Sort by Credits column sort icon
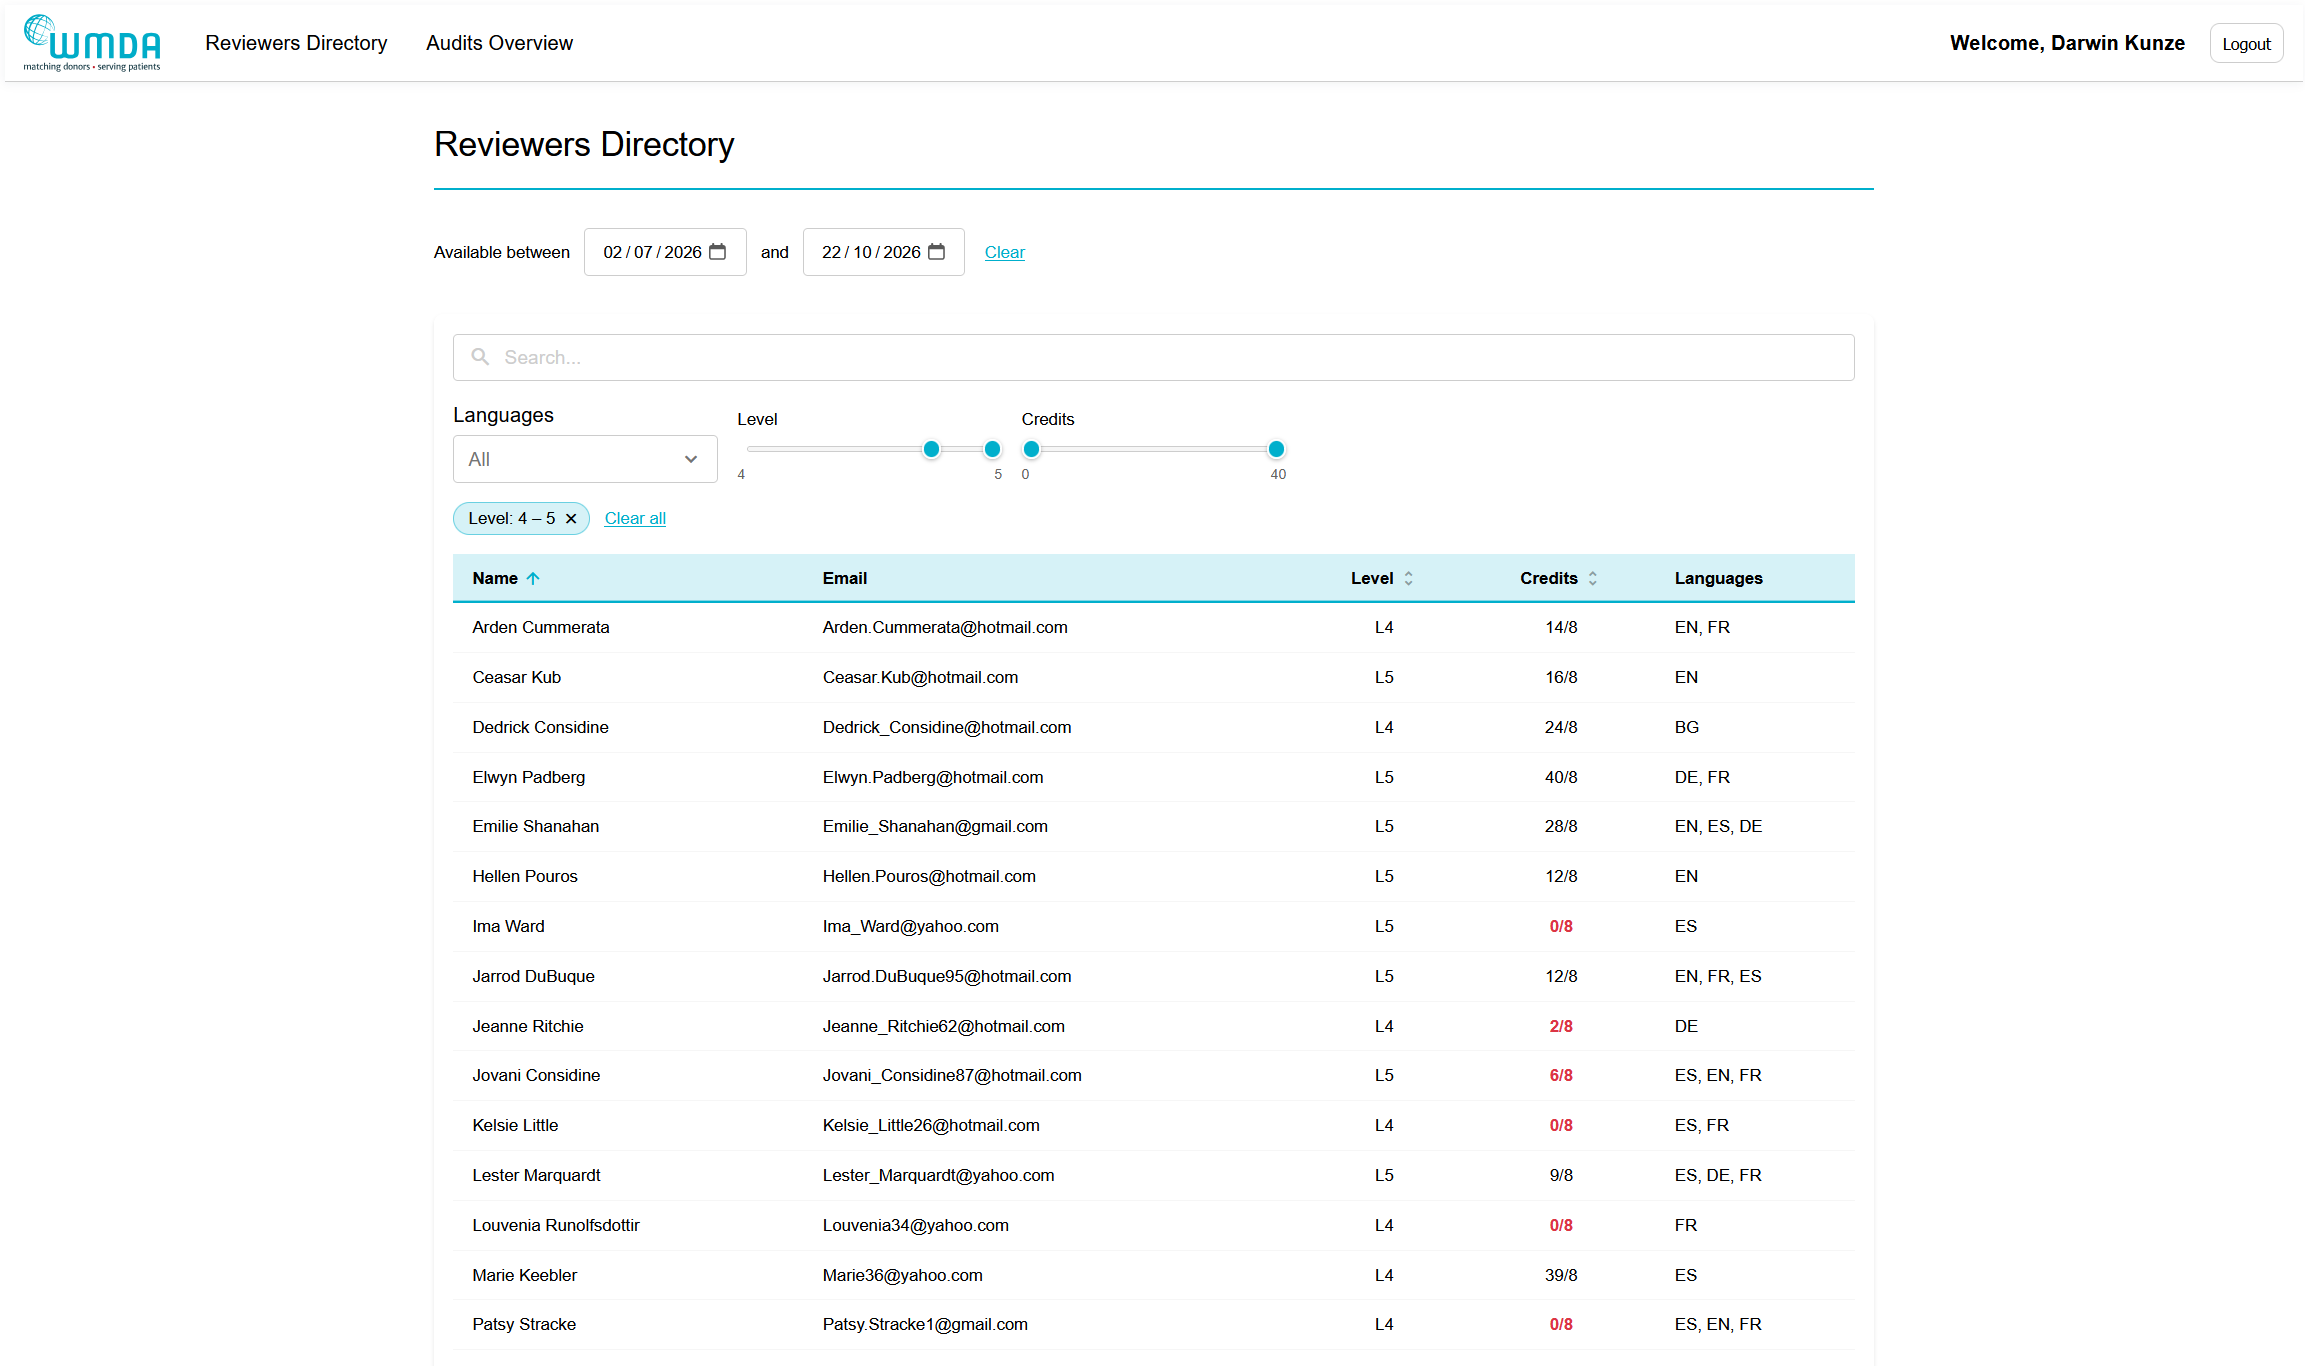2305x1366 pixels. [1593, 578]
